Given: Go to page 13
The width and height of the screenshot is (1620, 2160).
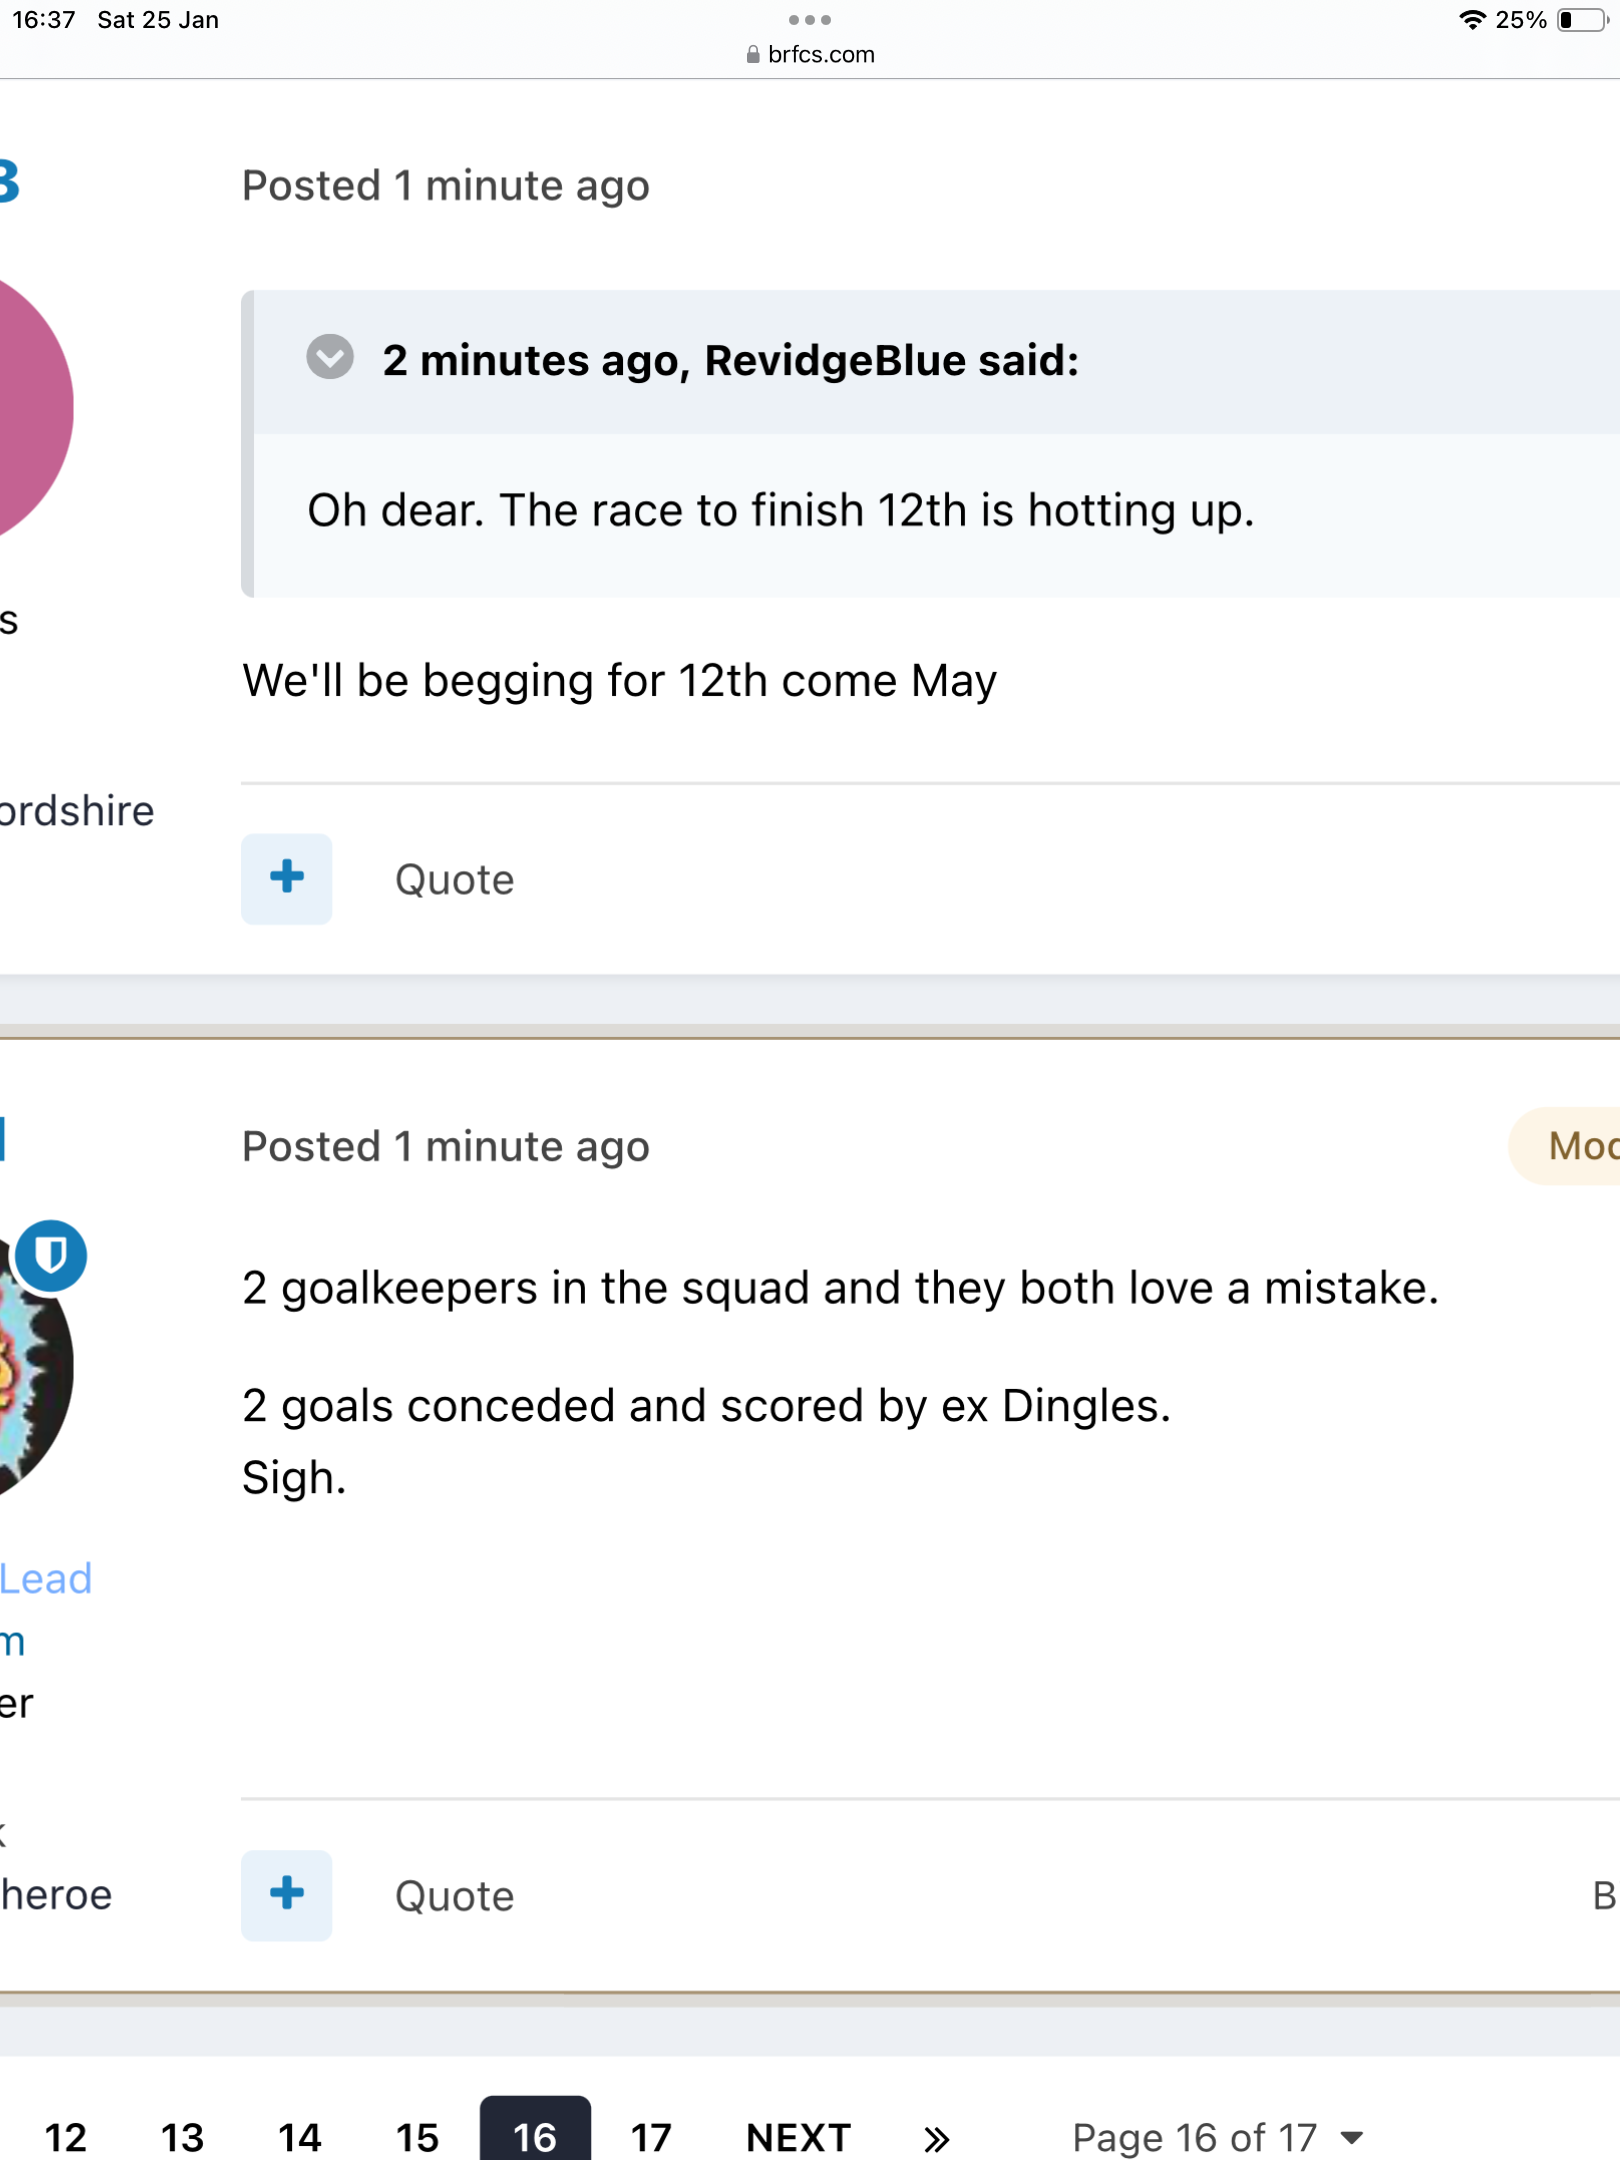Looking at the screenshot, I should point(183,2138).
